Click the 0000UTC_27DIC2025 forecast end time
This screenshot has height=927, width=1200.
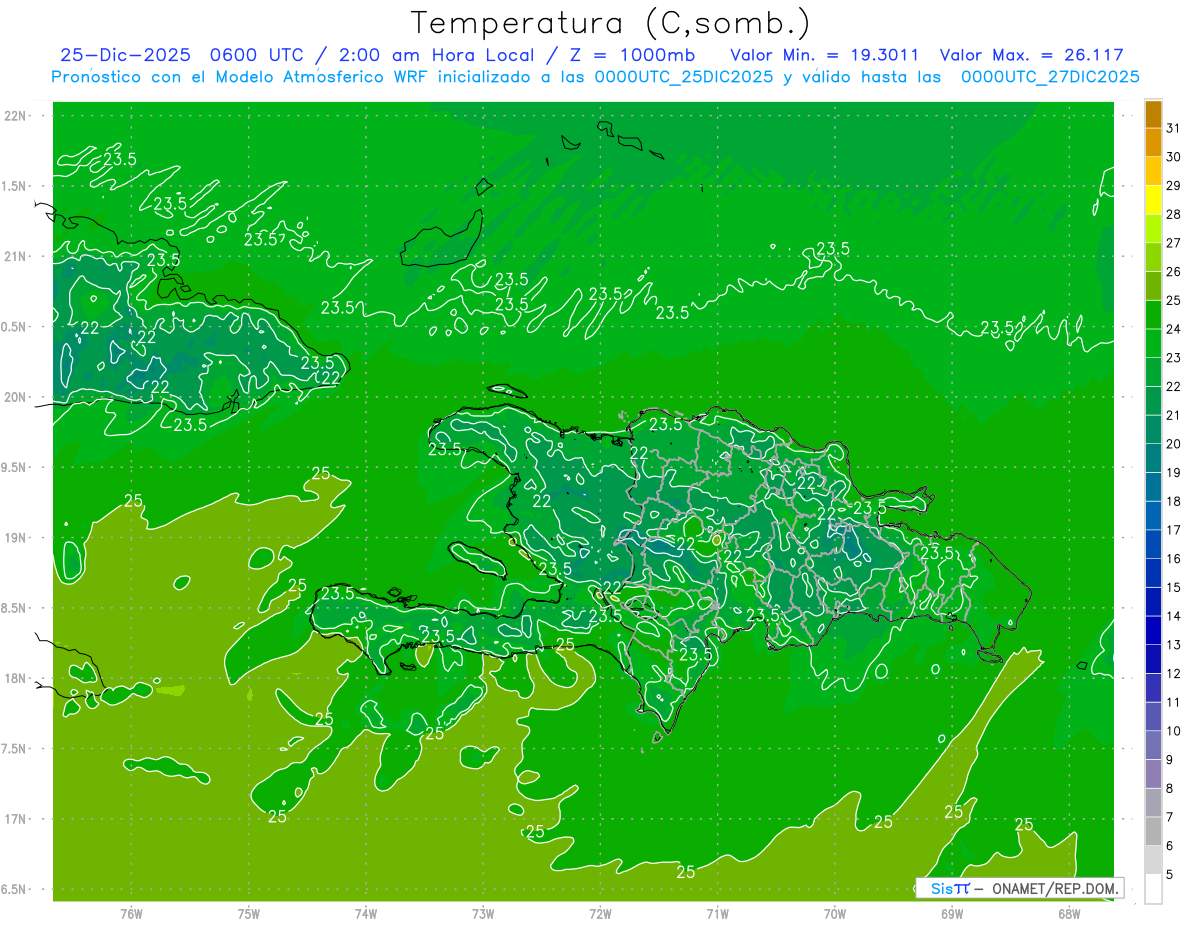pos(1050,77)
